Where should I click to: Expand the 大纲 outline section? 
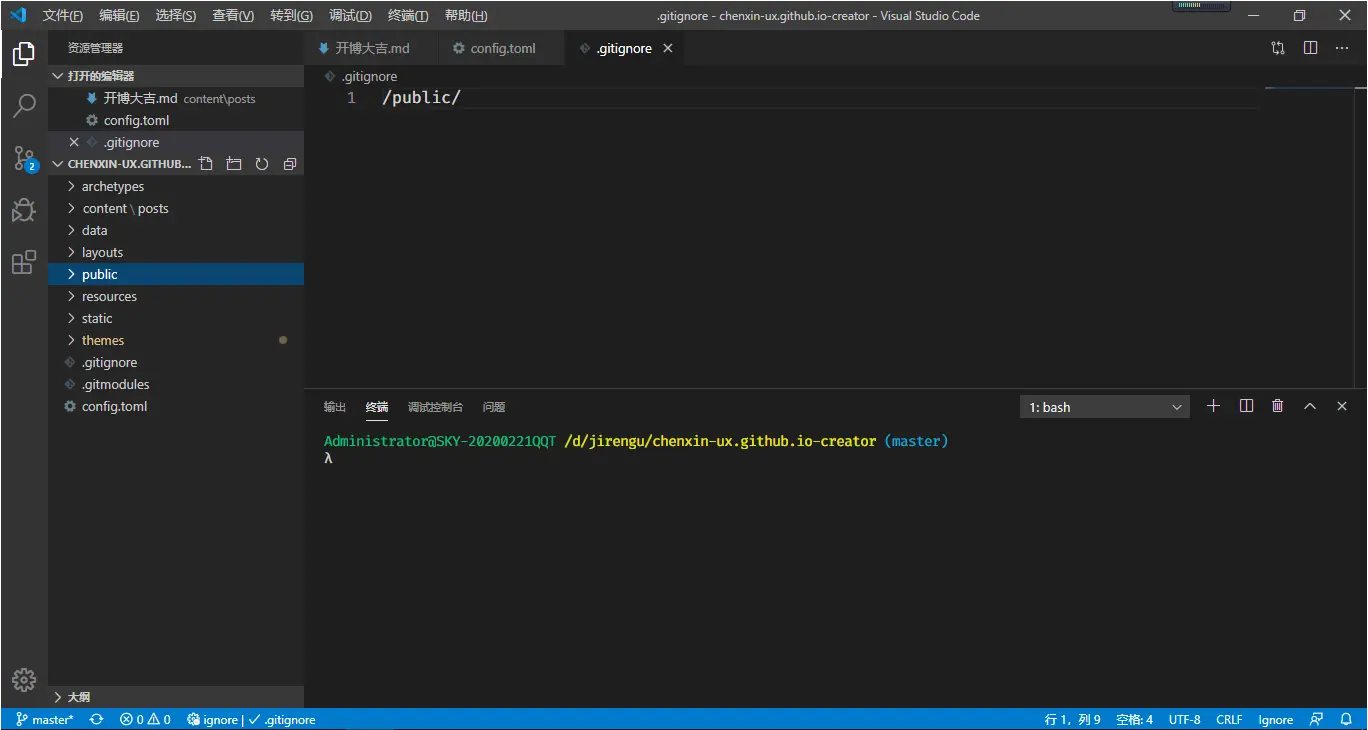point(176,697)
